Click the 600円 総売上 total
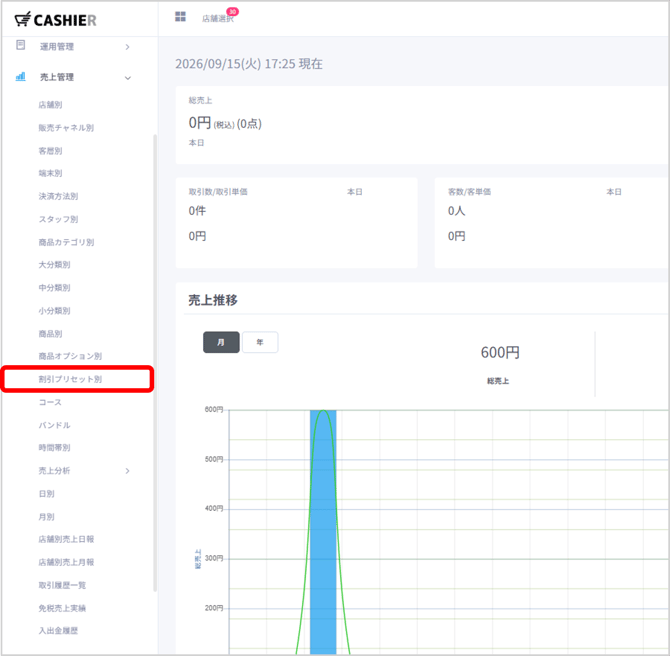The height and width of the screenshot is (656, 670). point(500,353)
